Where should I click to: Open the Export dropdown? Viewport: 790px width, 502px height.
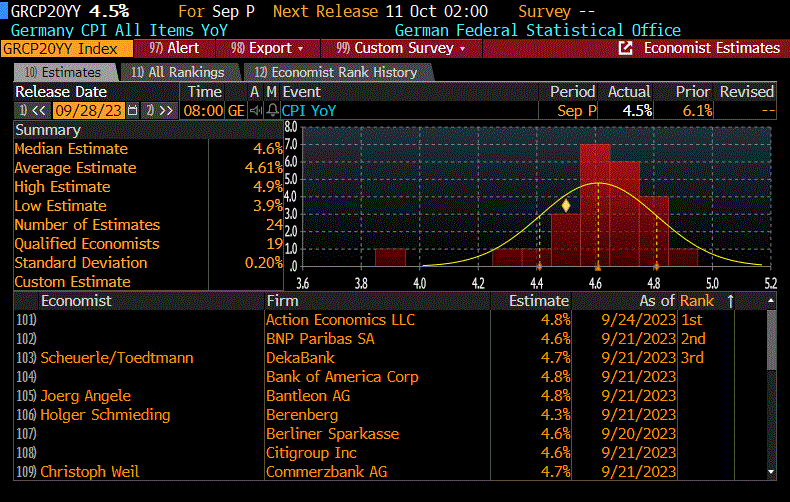point(267,48)
